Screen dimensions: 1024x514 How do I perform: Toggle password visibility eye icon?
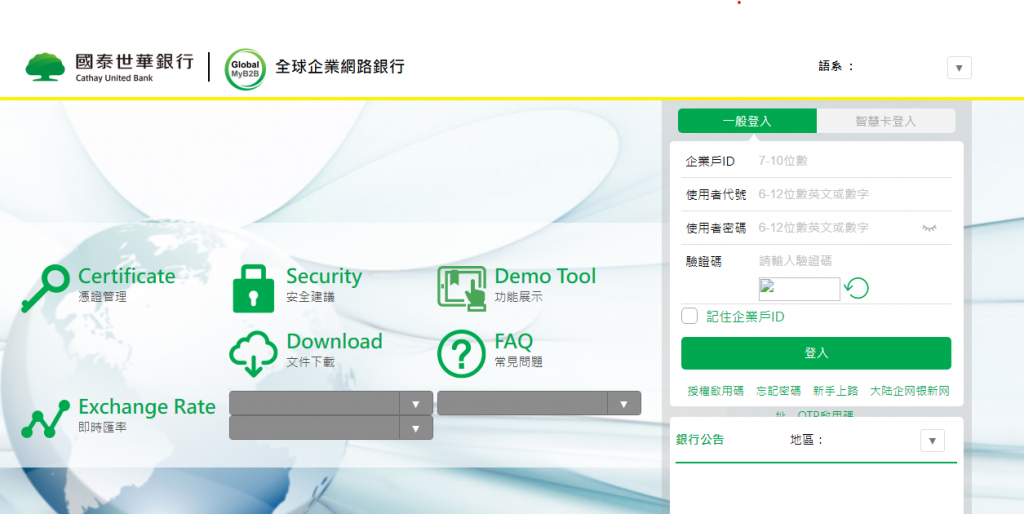pos(929,228)
